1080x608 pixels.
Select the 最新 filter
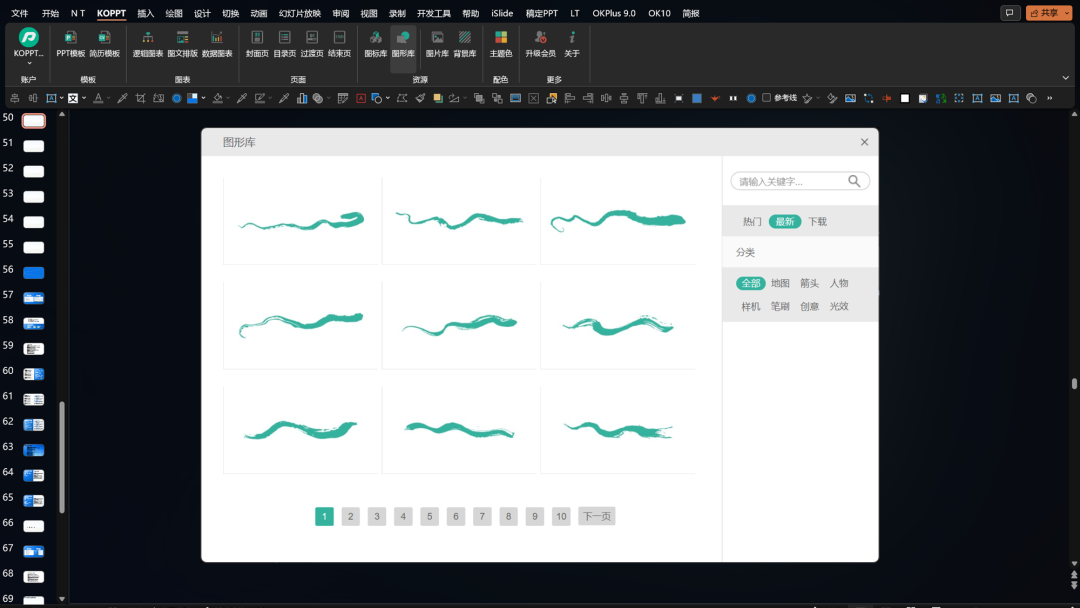(785, 221)
